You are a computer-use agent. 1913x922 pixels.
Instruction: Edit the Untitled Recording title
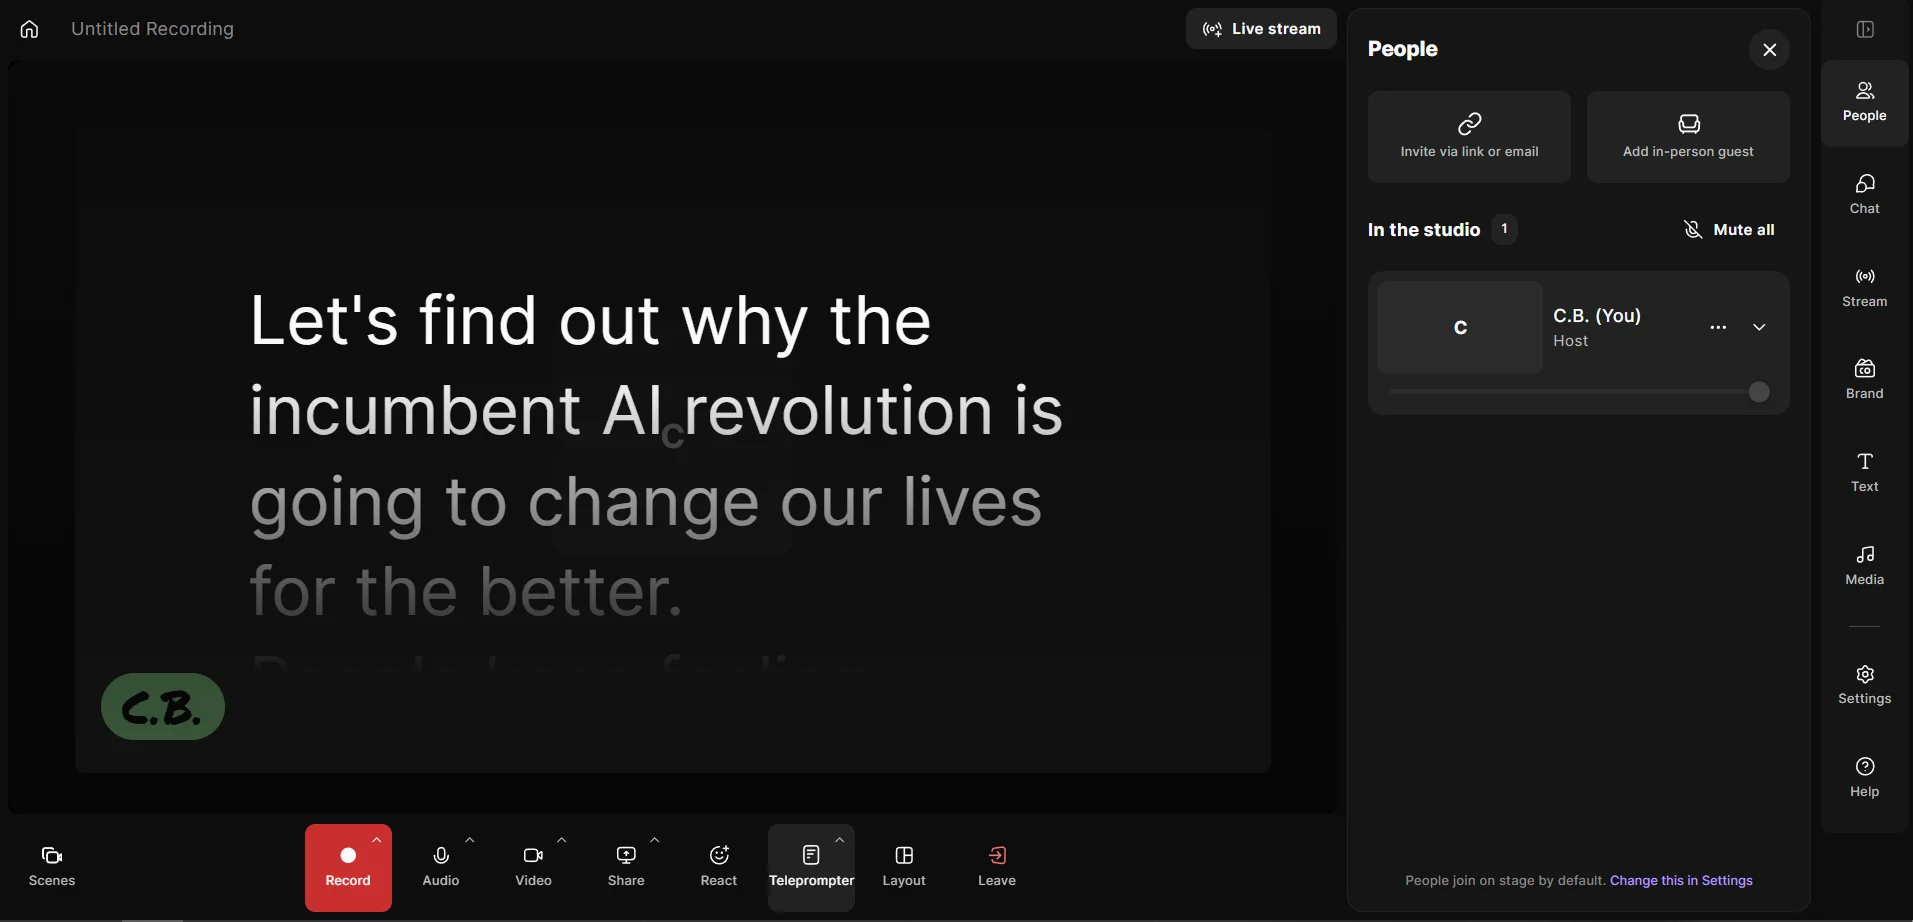point(152,29)
